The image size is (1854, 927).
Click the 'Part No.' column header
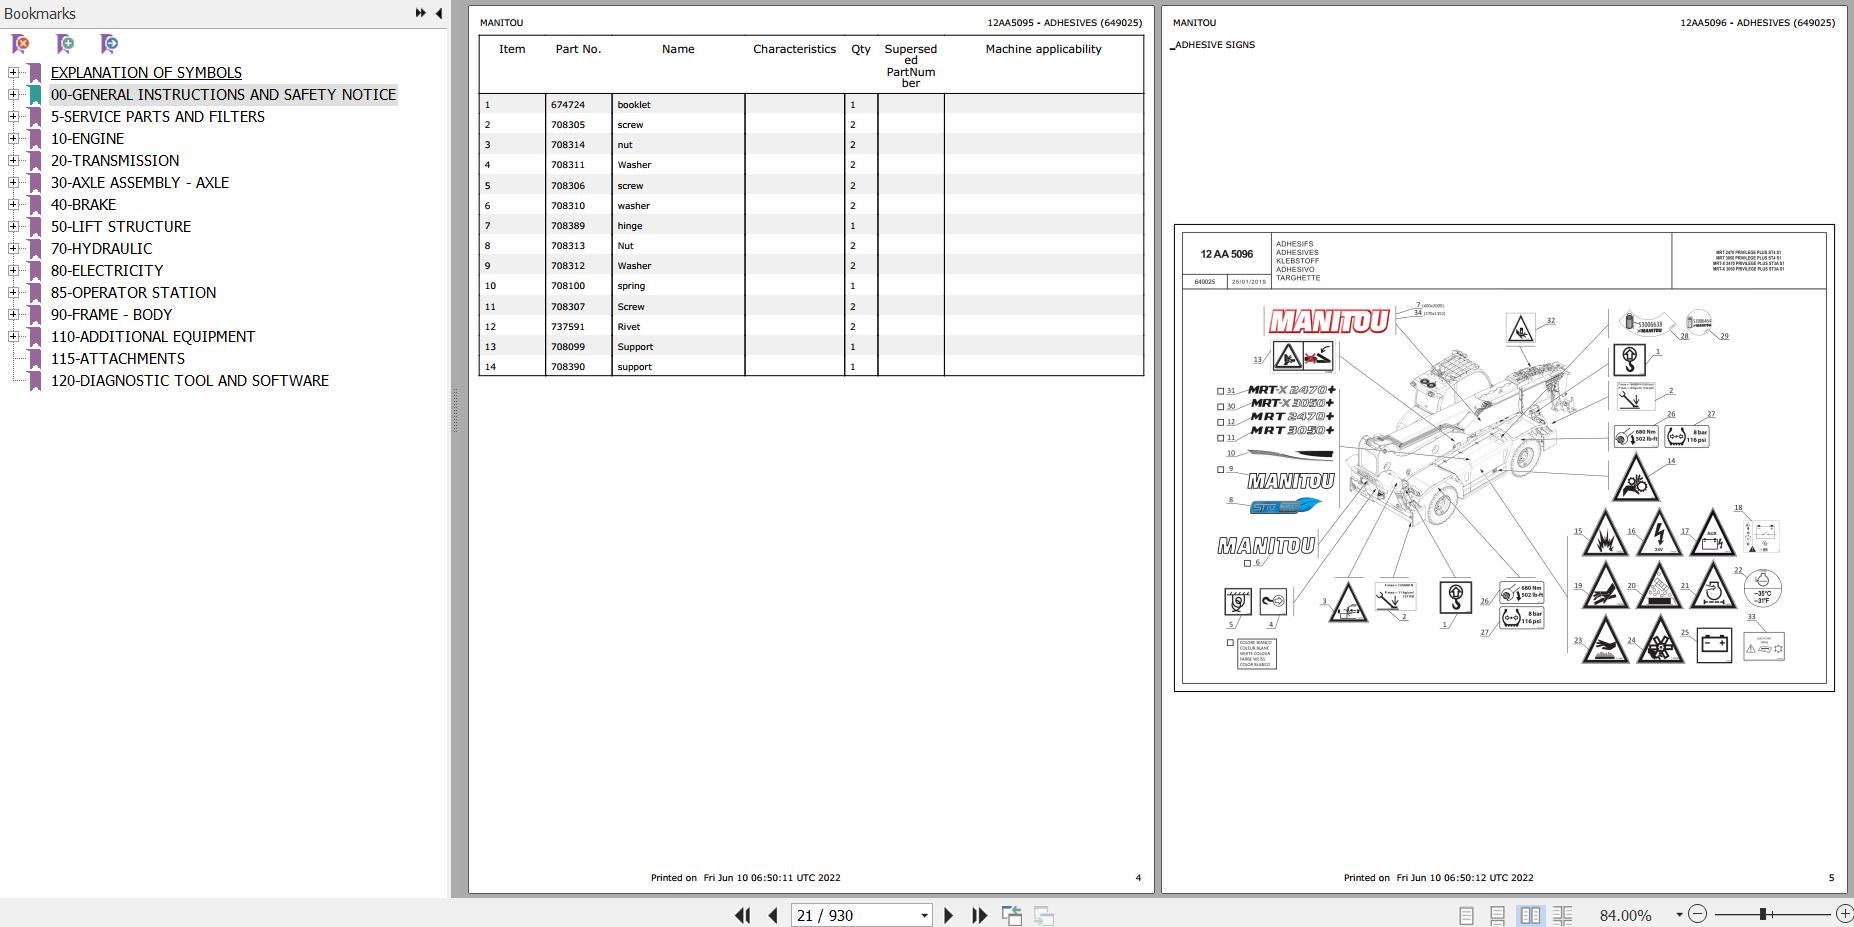(x=578, y=49)
